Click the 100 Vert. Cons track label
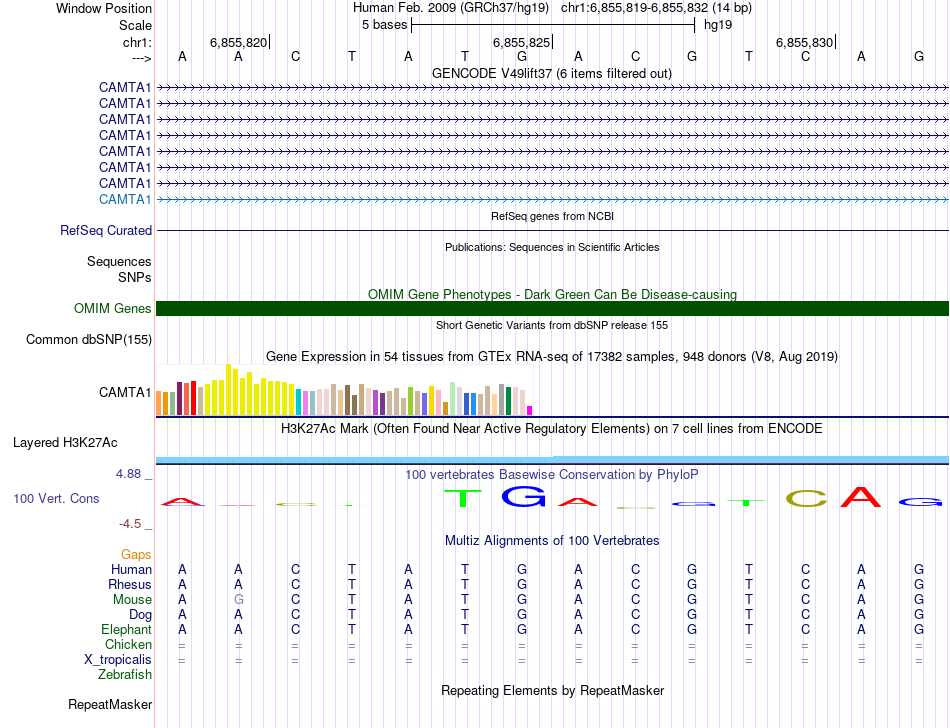The image size is (950, 728). tap(56, 498)
